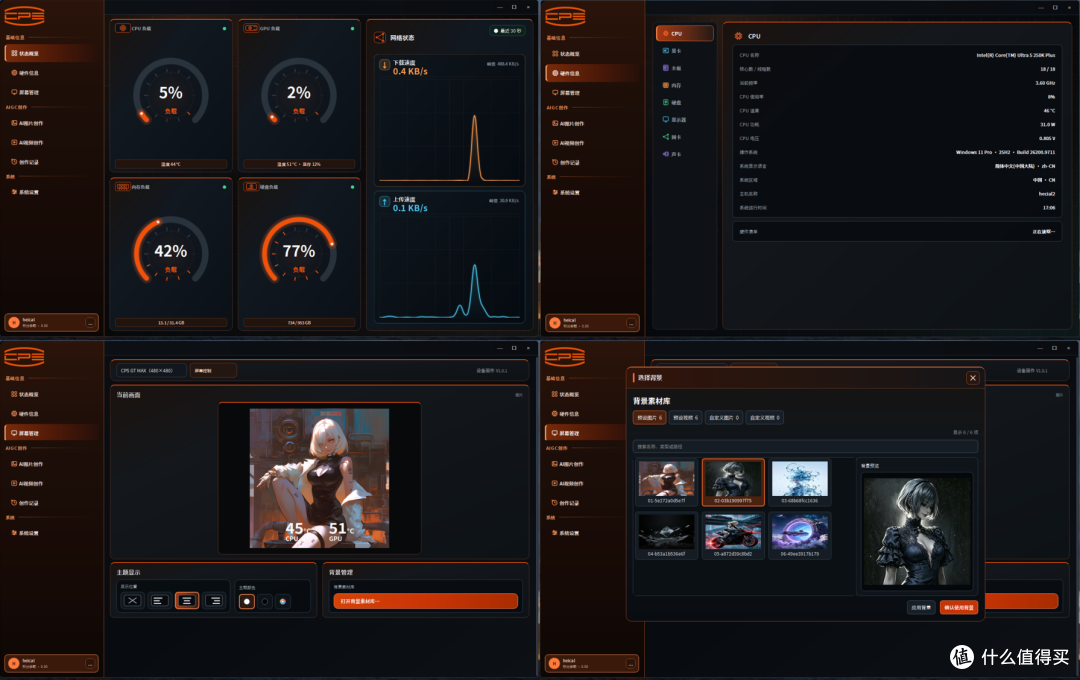1080x680 pixels.
Task: Click the 屏幕管理 icon in the gauges window sidebar
Action: coord(14,92)
